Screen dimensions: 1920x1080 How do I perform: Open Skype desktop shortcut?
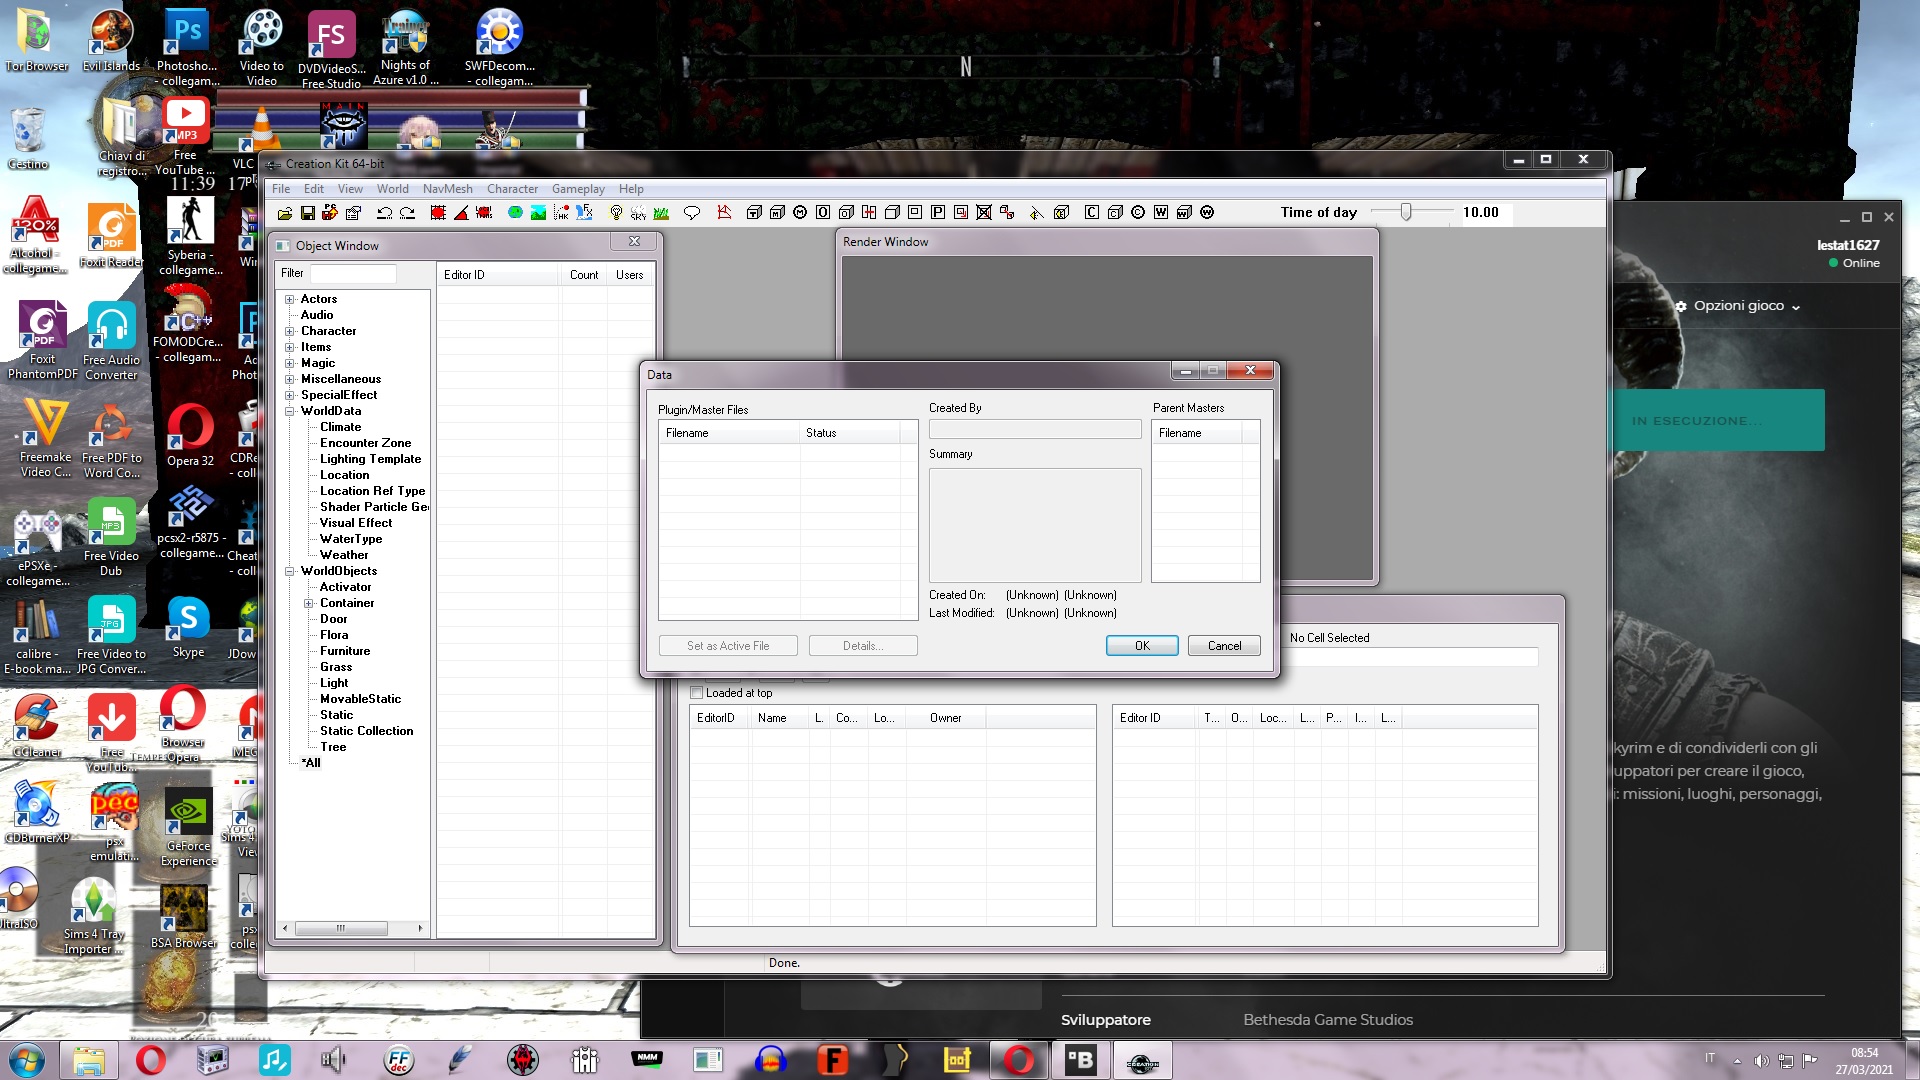[x=188, y=627]
